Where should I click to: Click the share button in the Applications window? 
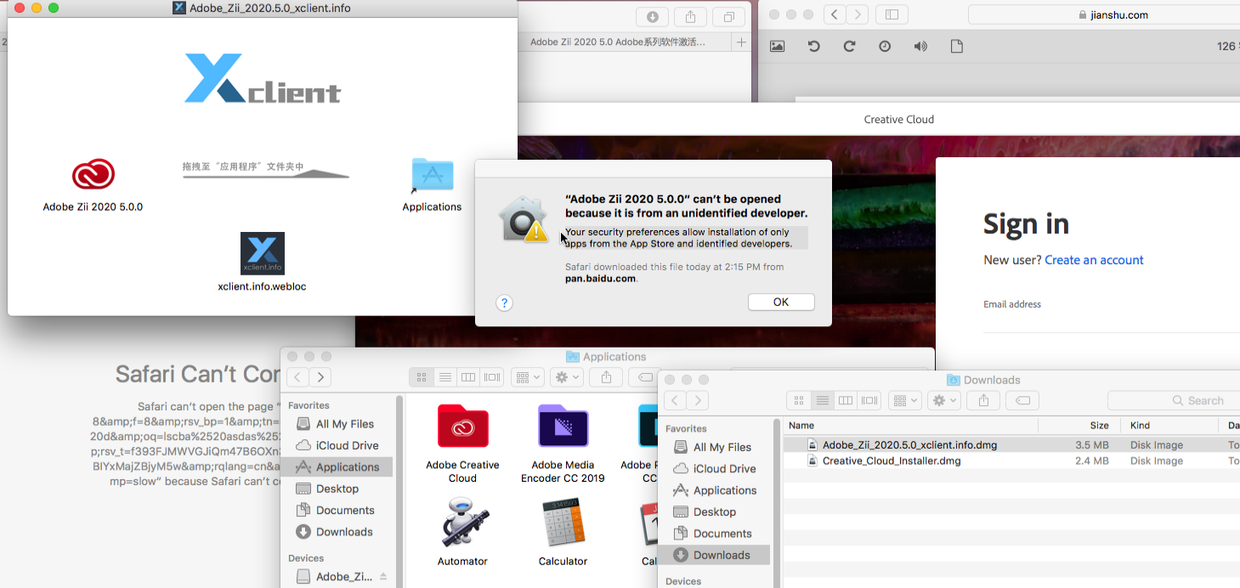[x=606, y=377]
